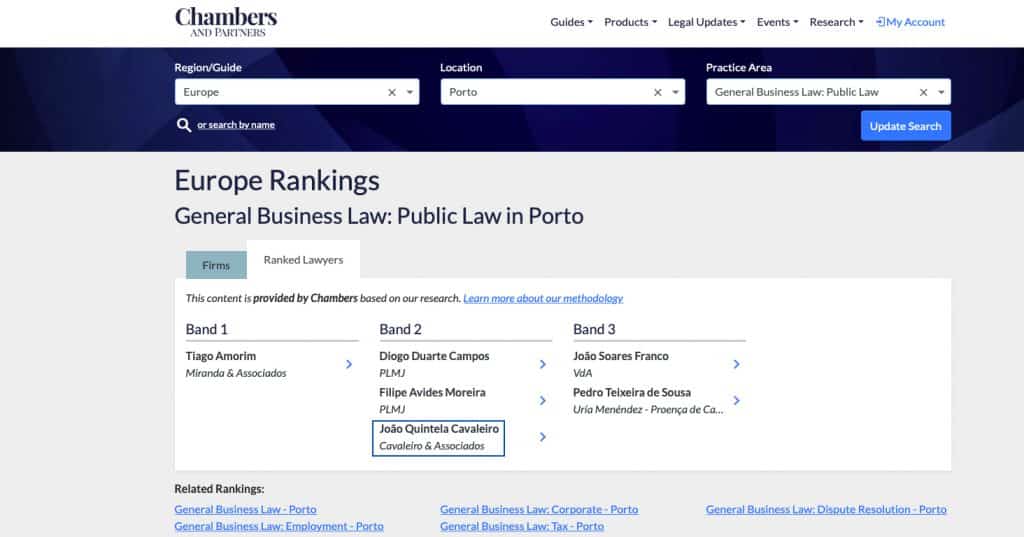Expand the Products menu
1024x537 pixels.
pos(630,22)
